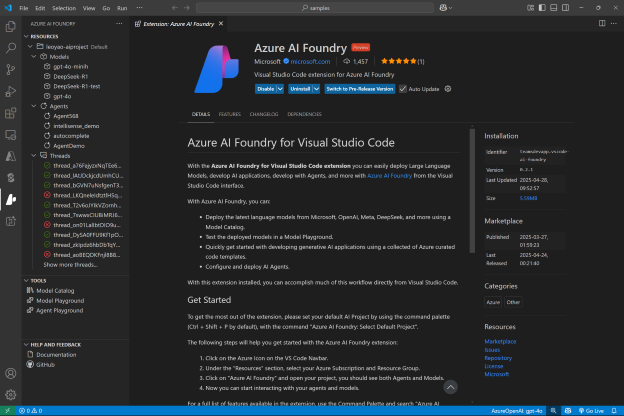Collapse the leoyao-aiproject node
Image resolution: width=624 pixels, height=416 pixels.
pyautogui.click(x=30, y=47)
